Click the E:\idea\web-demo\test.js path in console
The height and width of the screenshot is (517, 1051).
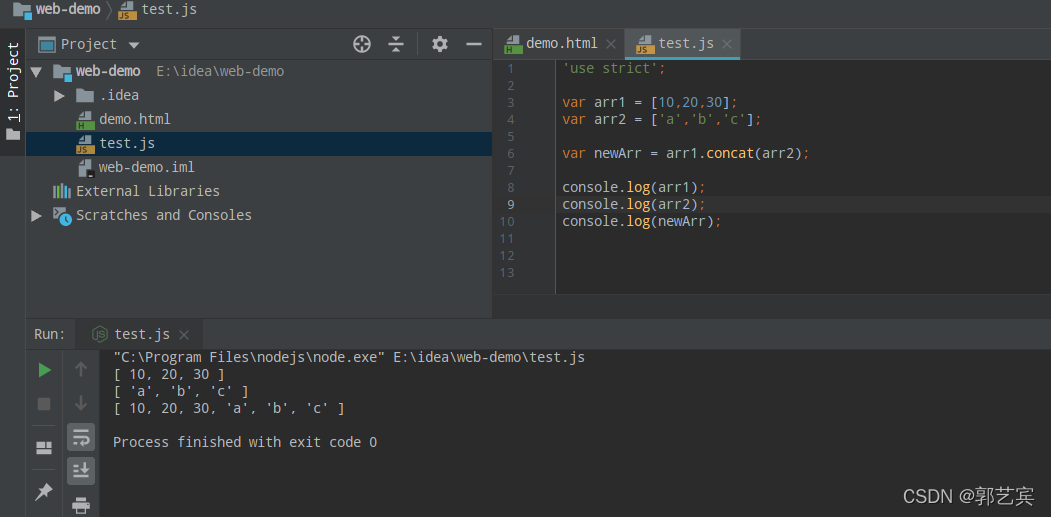click(489, 357)
